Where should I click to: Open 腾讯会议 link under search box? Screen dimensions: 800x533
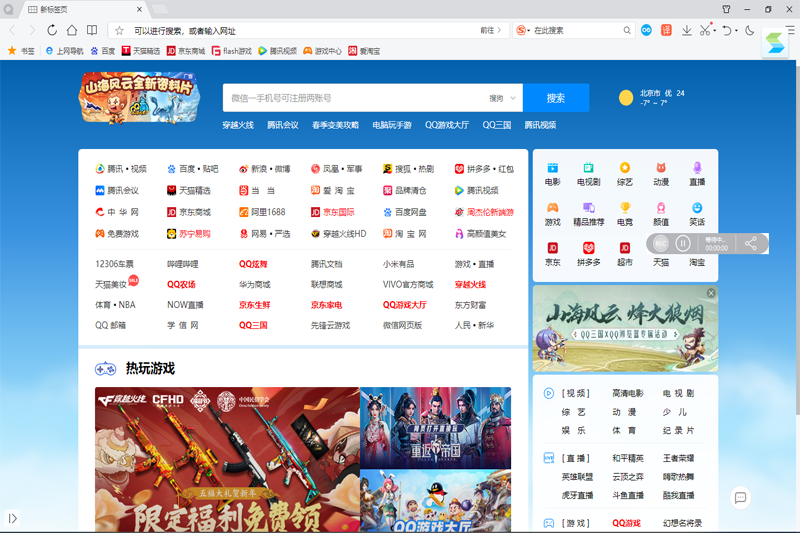point(283,125)
